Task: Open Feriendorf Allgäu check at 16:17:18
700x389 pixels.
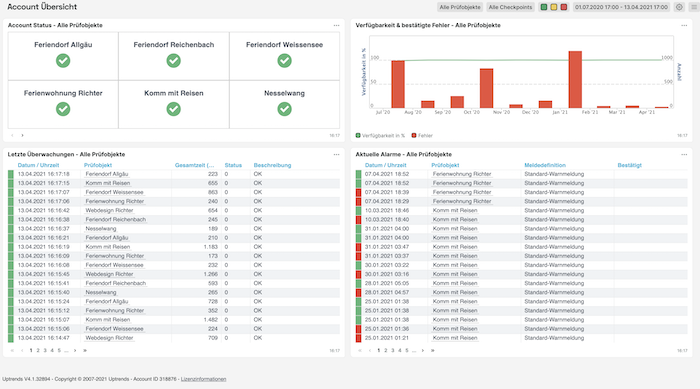Action: pyautogui.click(x=107, y=174)
